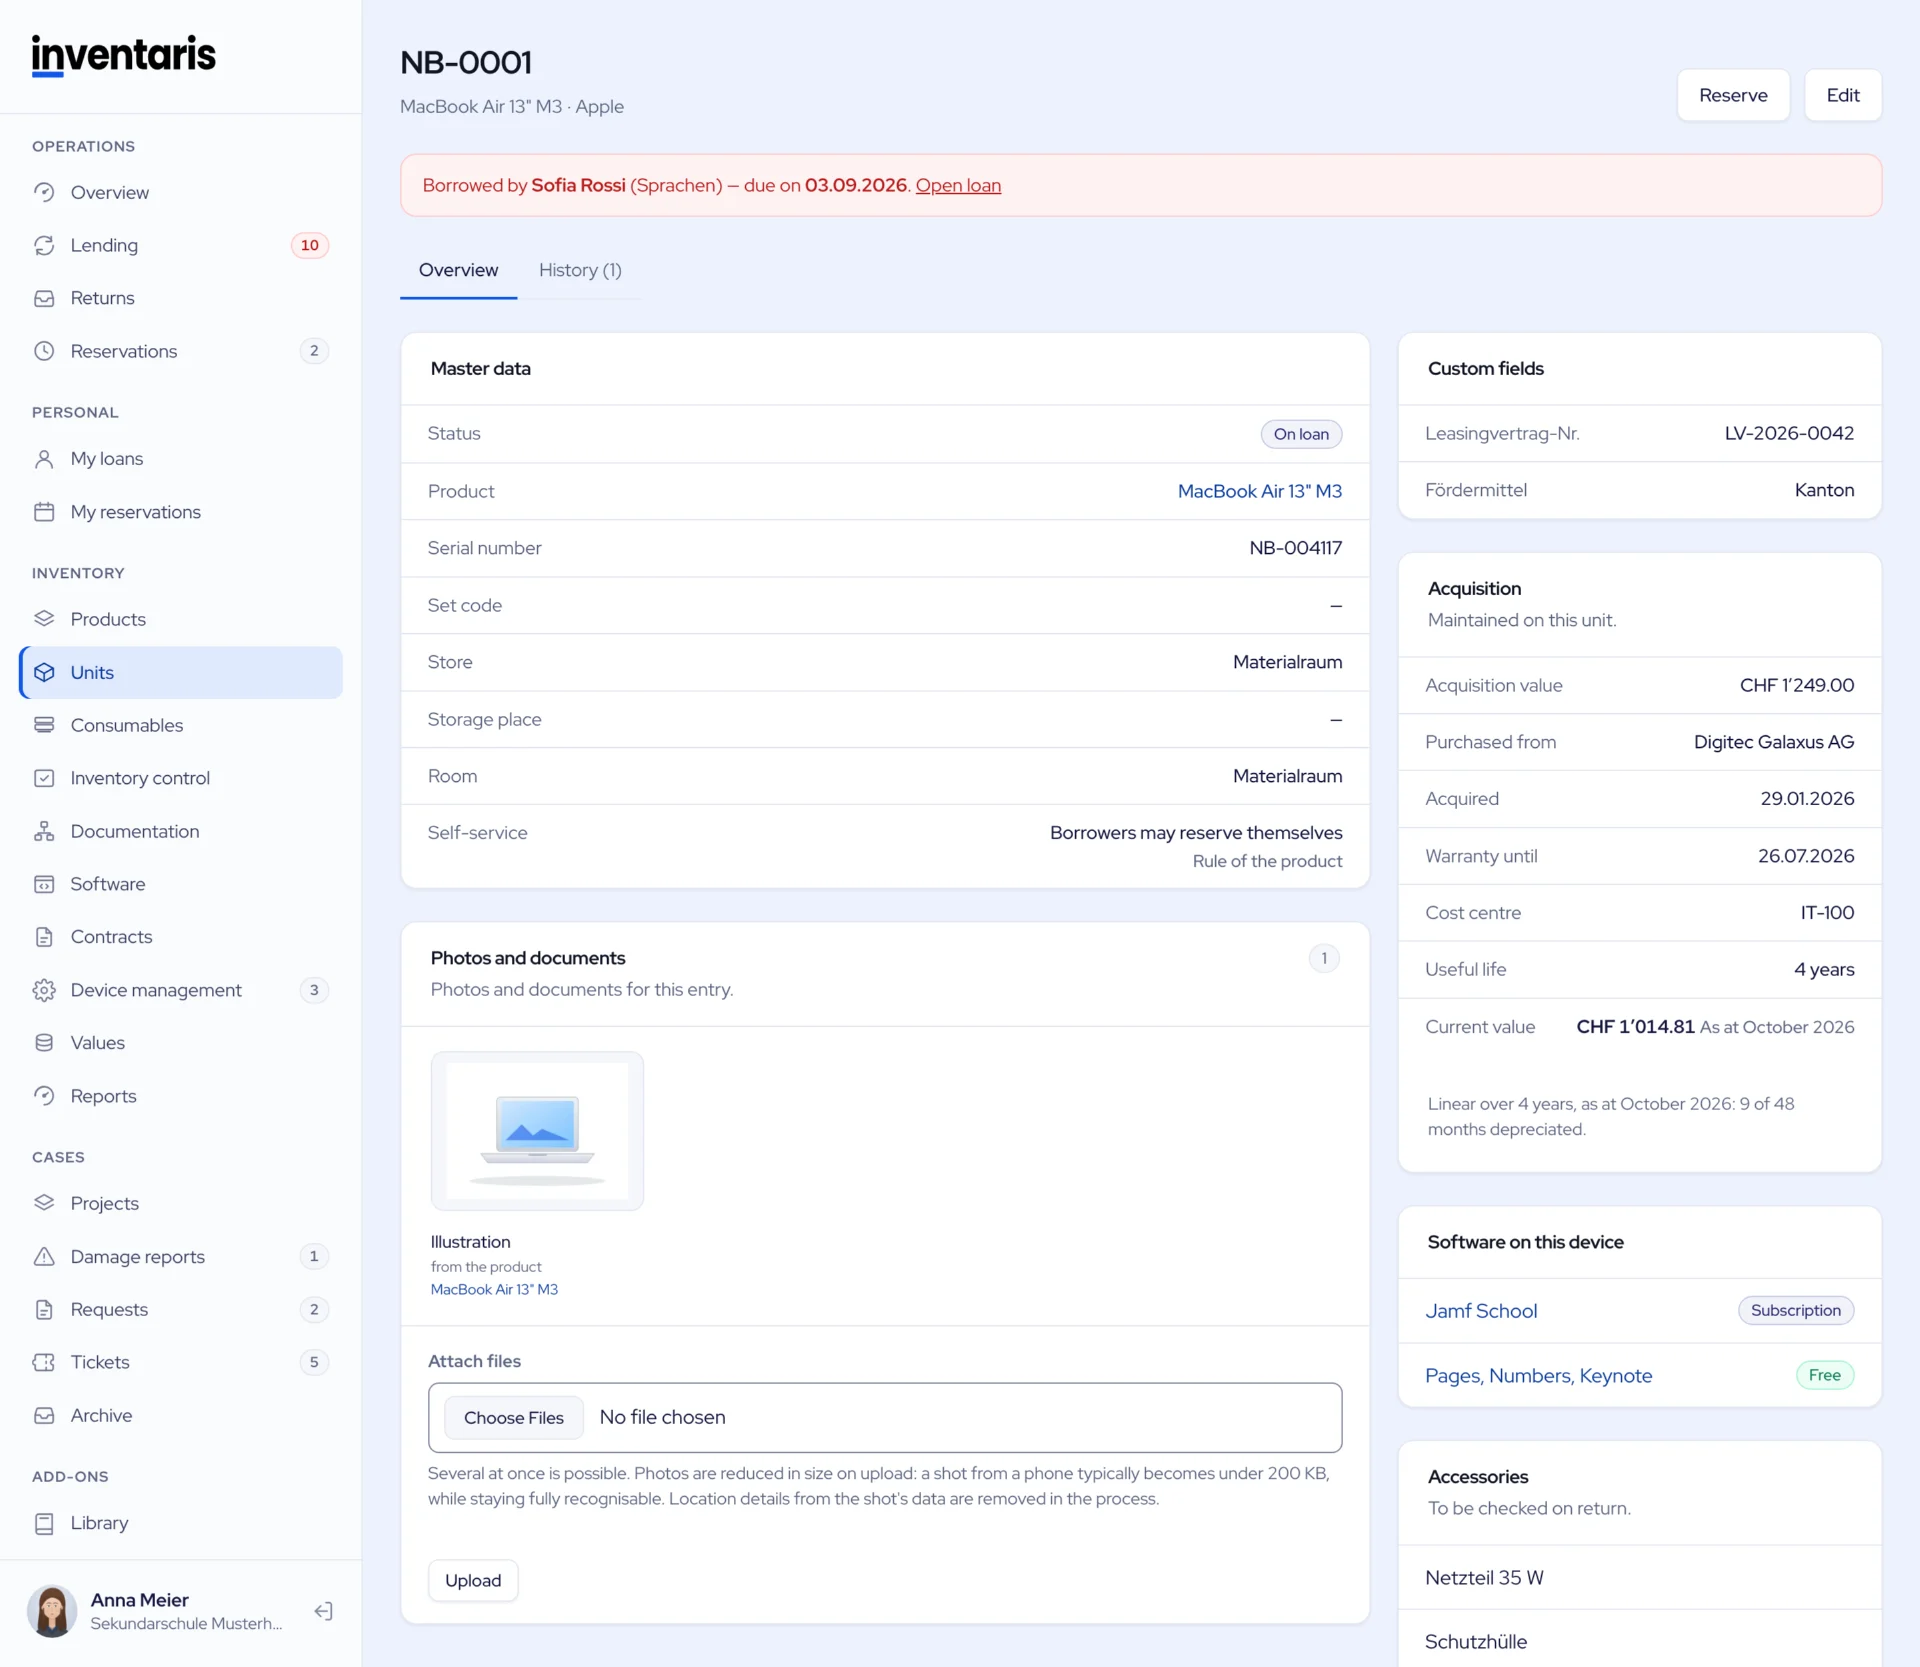Click the Consumables stack icon
This screenshot has width=1920, height=1667.
44,725
